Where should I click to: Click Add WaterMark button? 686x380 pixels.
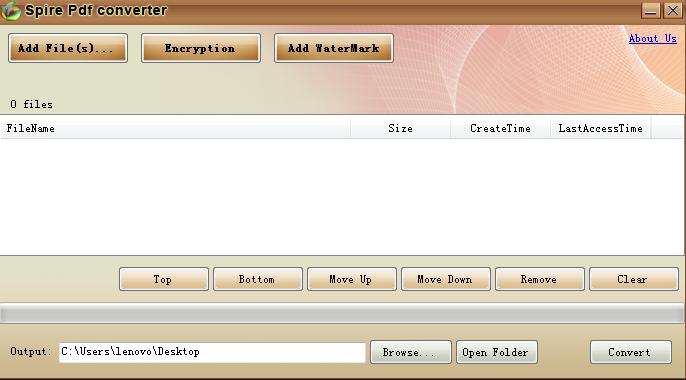334,48
